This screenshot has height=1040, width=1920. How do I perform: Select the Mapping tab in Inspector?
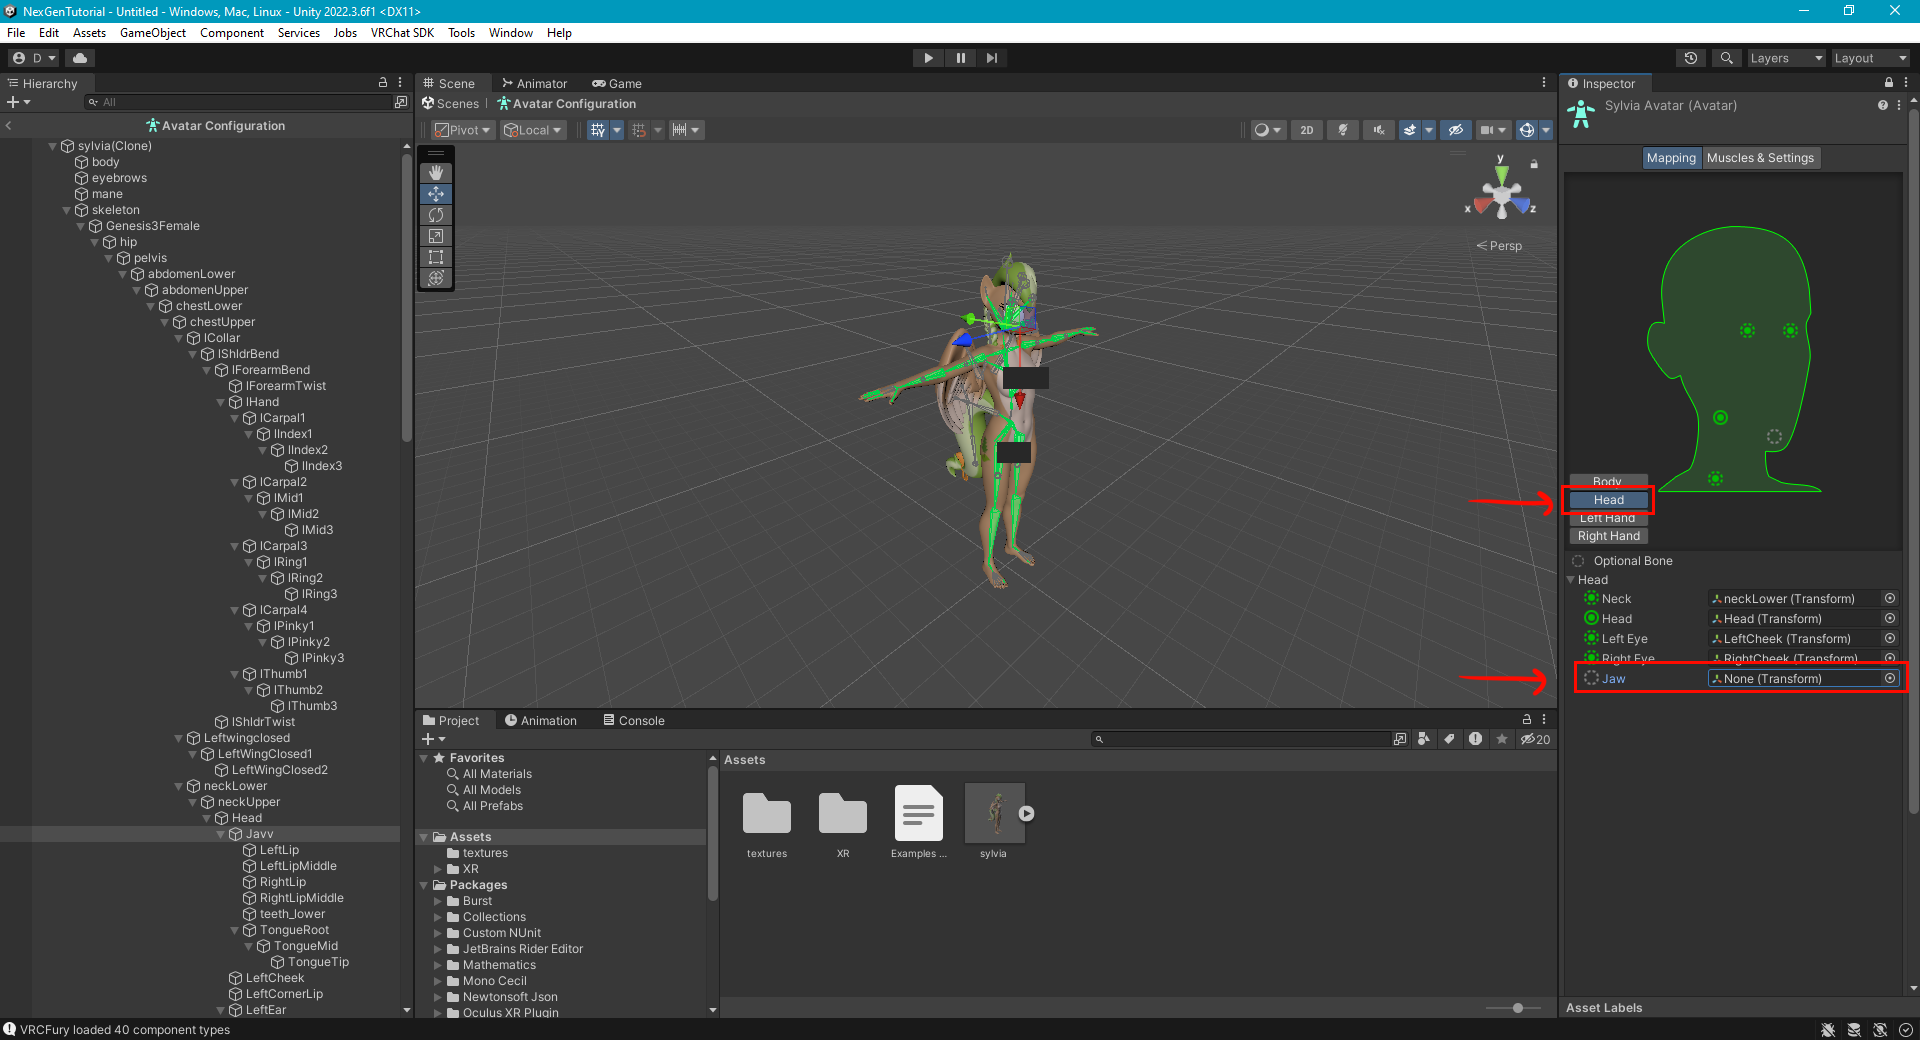pyautogui.click(x=1671, y=158)
